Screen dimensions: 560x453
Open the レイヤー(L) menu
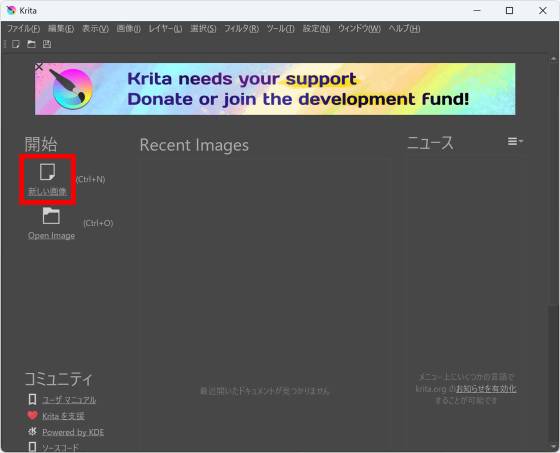[x=165, y=29]
